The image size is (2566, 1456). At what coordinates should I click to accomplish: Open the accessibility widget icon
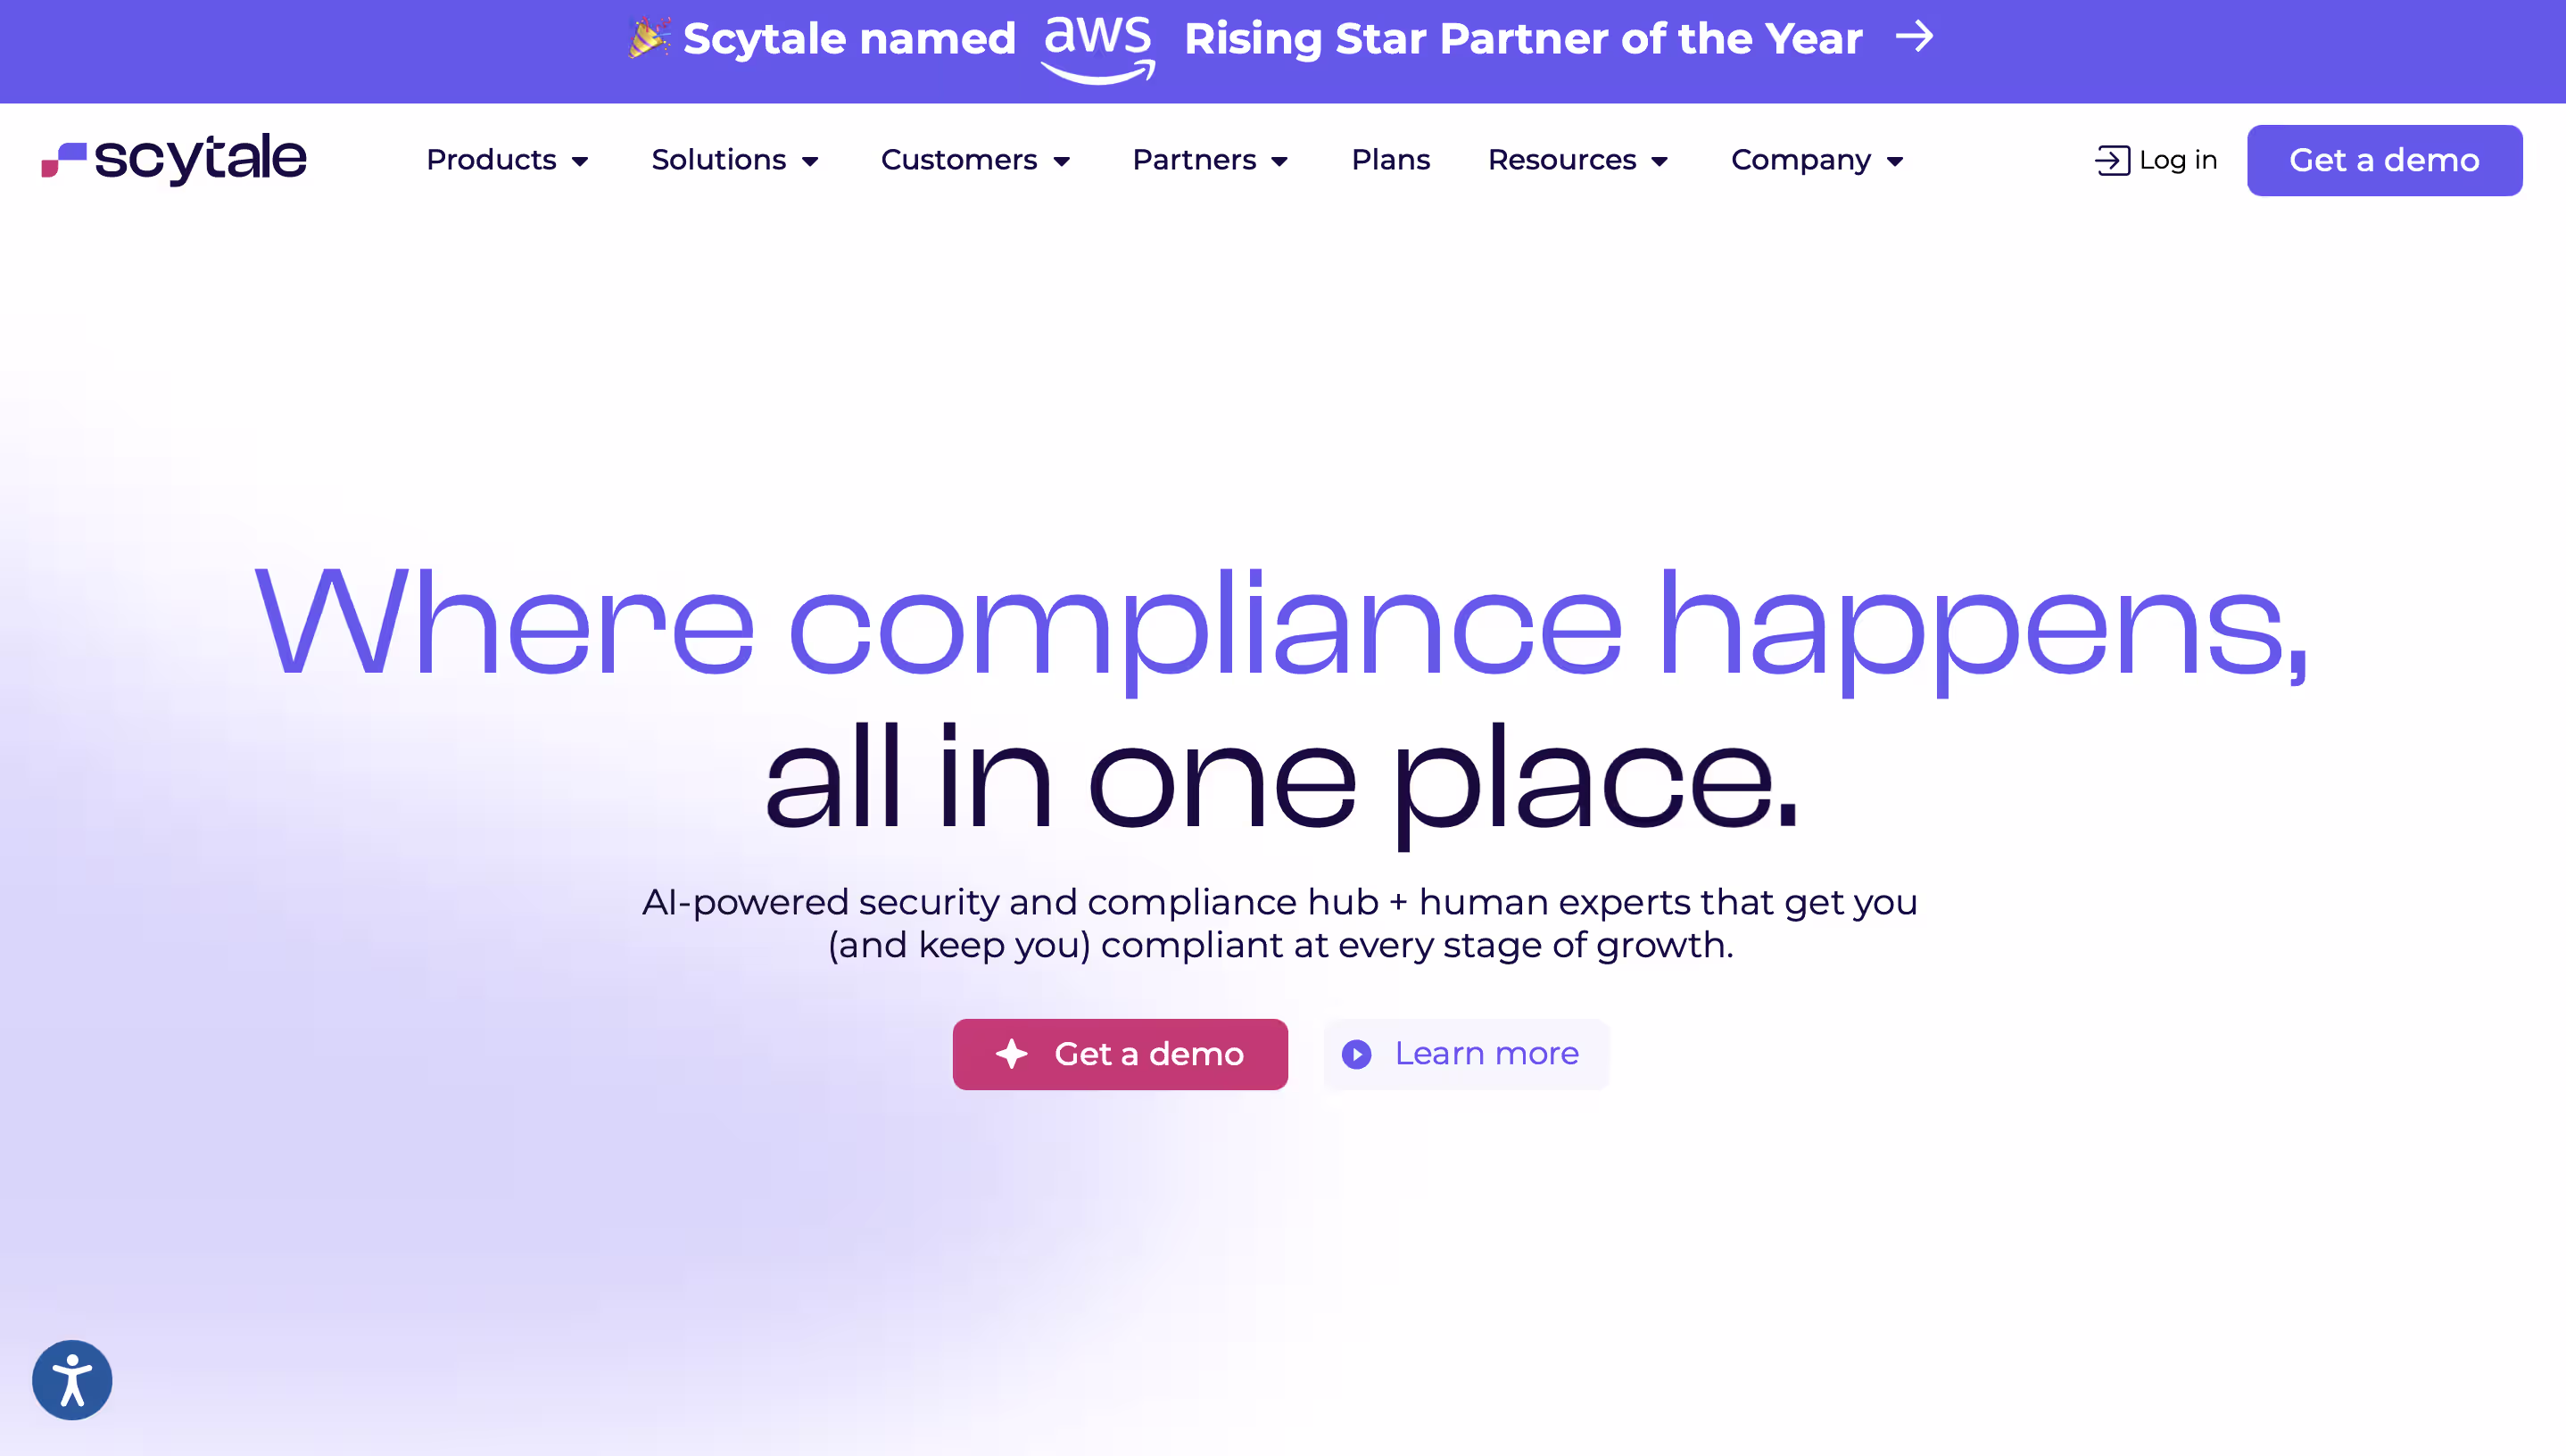[x=72, y=1380]
